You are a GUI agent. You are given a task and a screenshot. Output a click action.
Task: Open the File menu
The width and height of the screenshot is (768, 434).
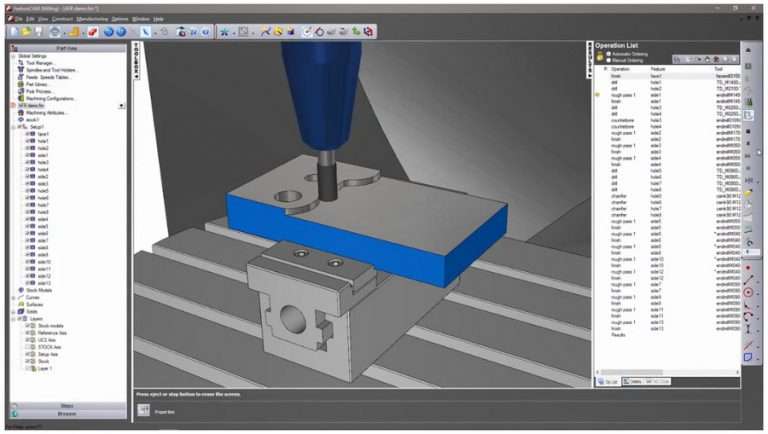pyautogui.click(x=18, y=19)
